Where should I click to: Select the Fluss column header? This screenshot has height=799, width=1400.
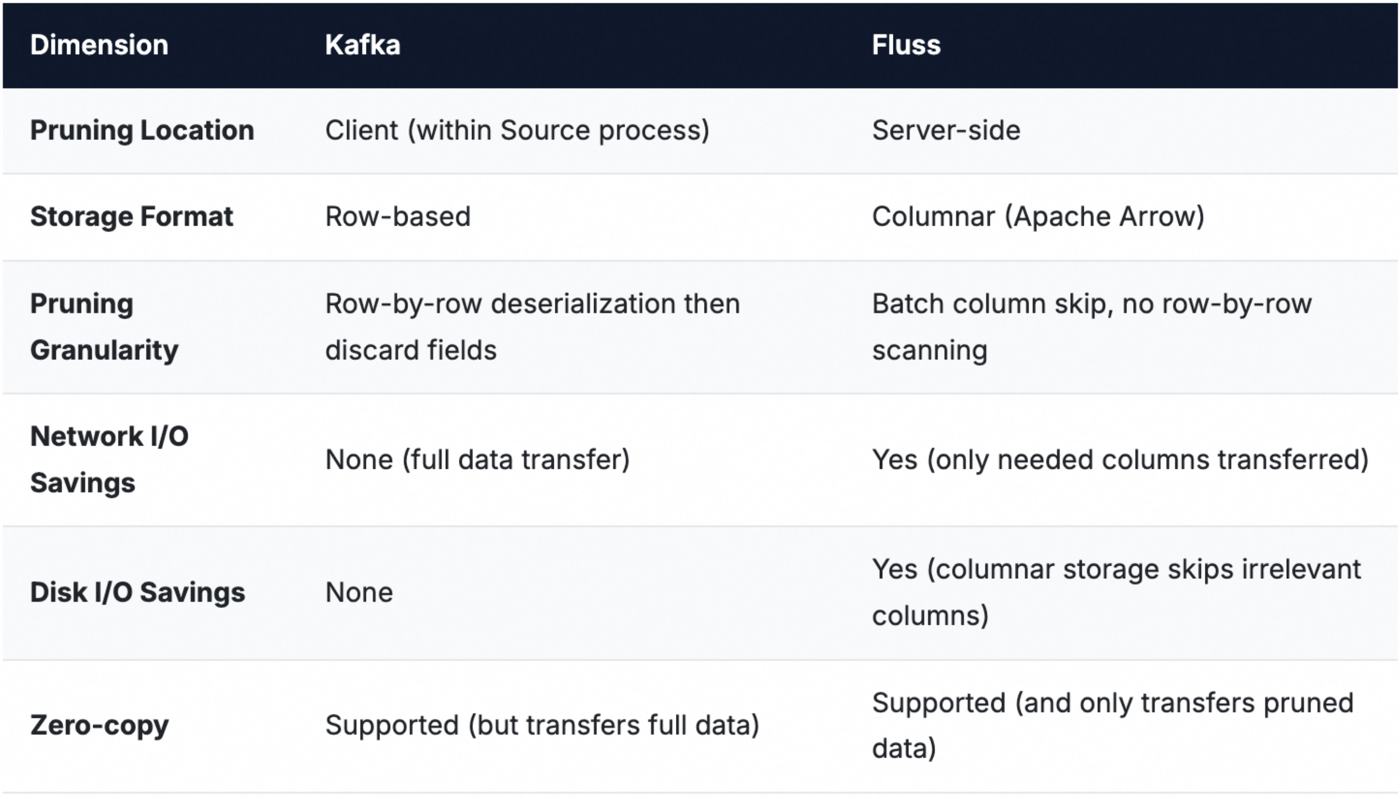coord(906,45)
